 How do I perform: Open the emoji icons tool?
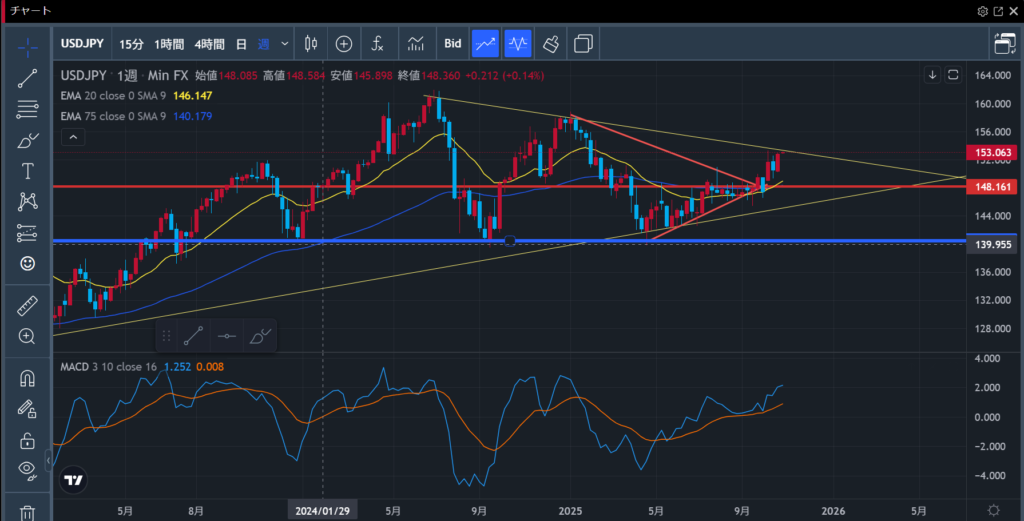point(28,263)
